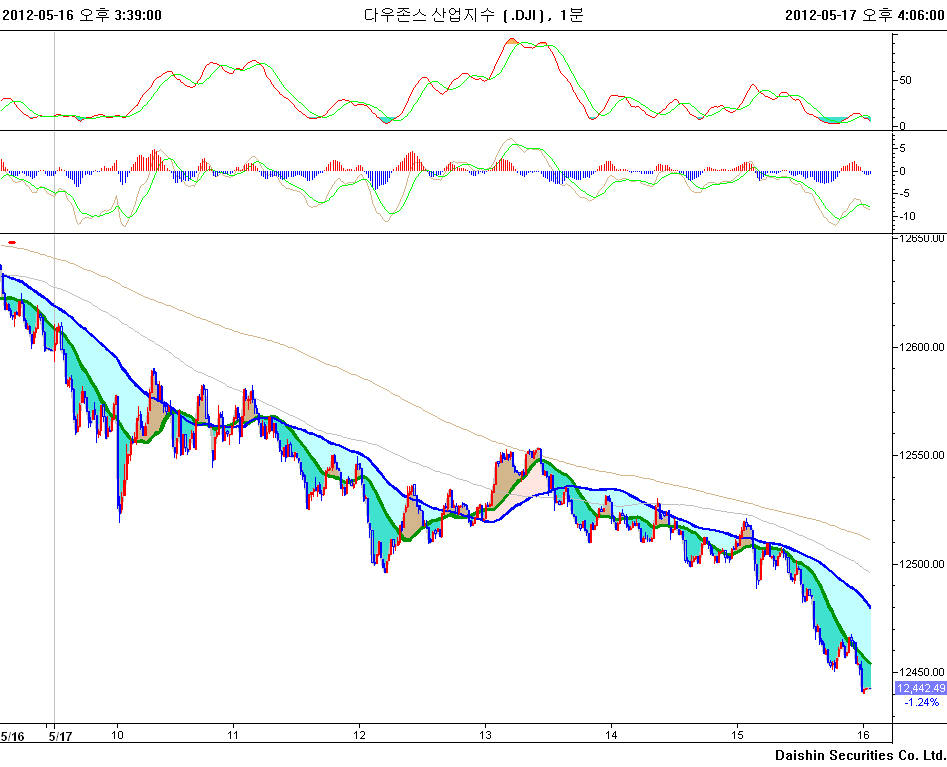This screenshot has height=767, width=947.
Task: Click the 16 hour mark on time axis
Action: click(862, 736)
